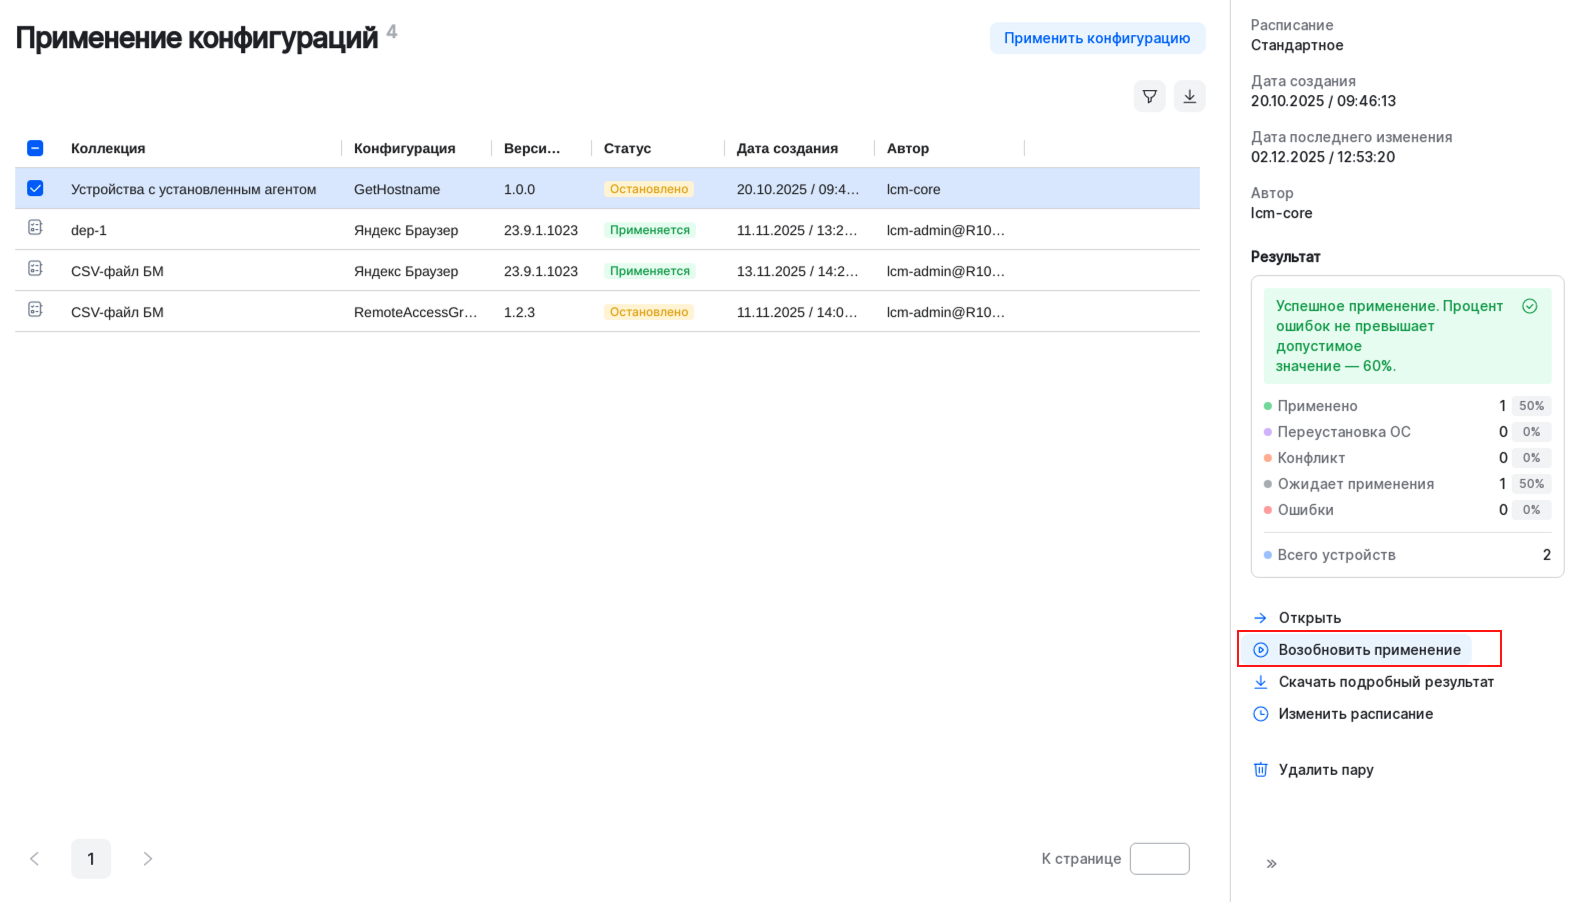
Task: Open the filter icon above the table
Action: (1149, 96)
